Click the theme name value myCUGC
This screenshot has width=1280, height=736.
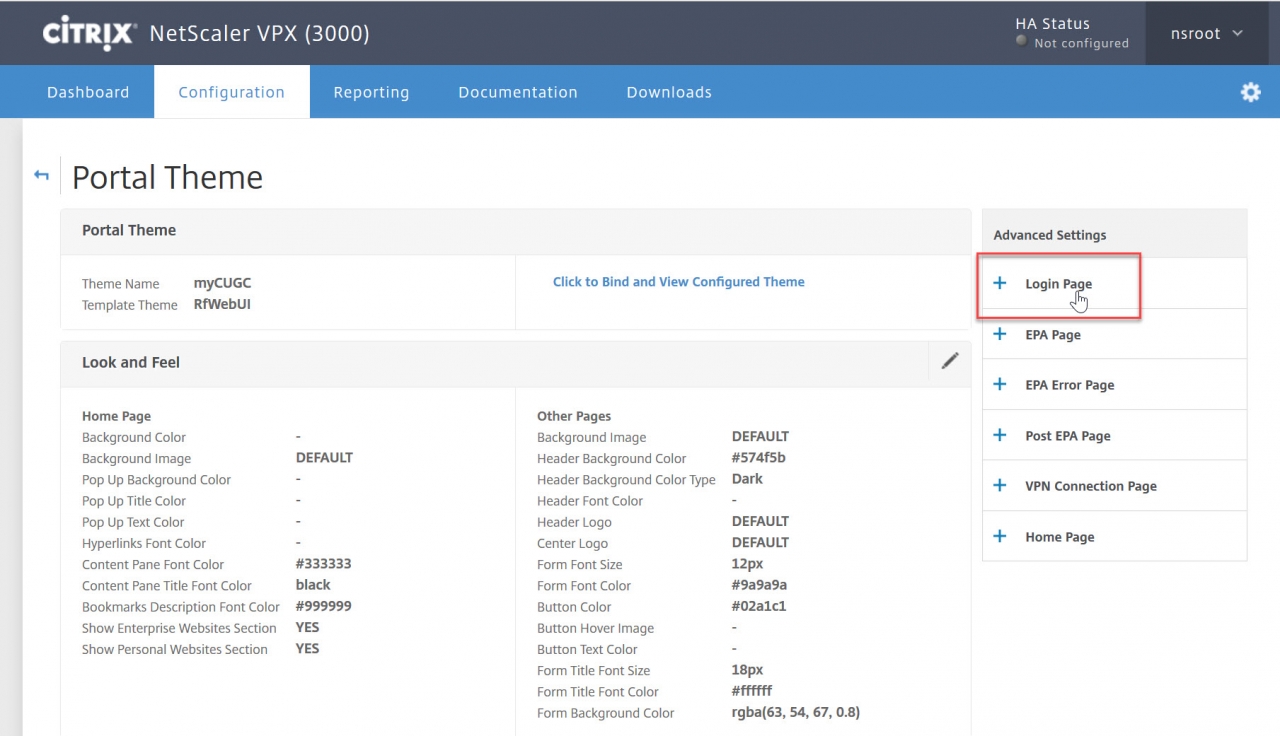(x=222, y=283)
